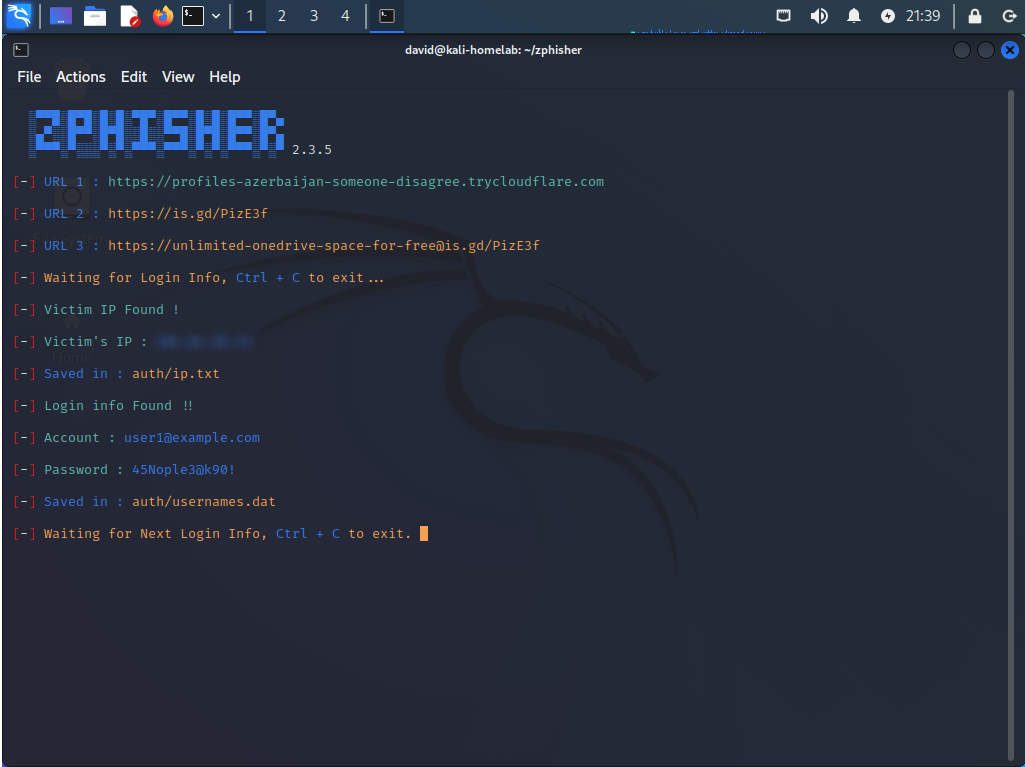Launch the file manager from the panel

tap(95, 16)
